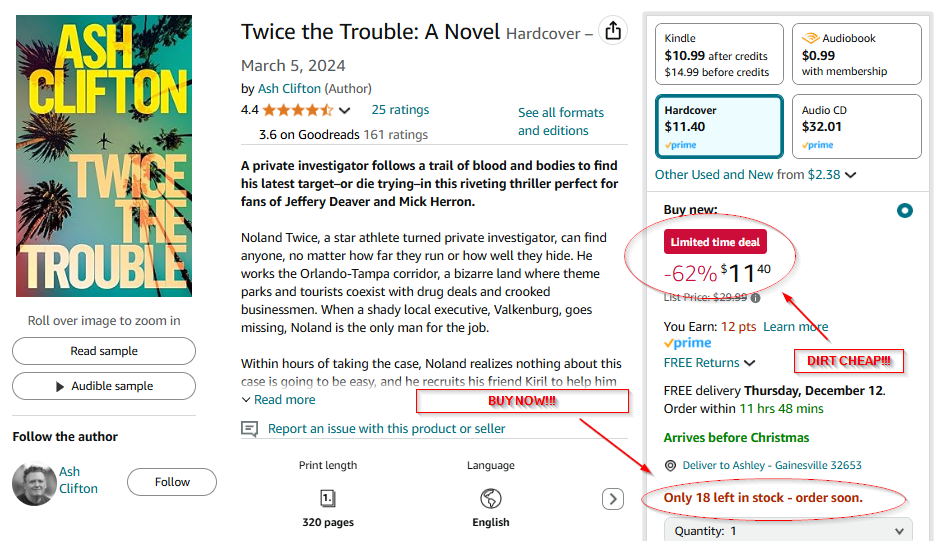The image size is (936, 541).
Task: Select the Buy new radio button
Action: point(905,210)
